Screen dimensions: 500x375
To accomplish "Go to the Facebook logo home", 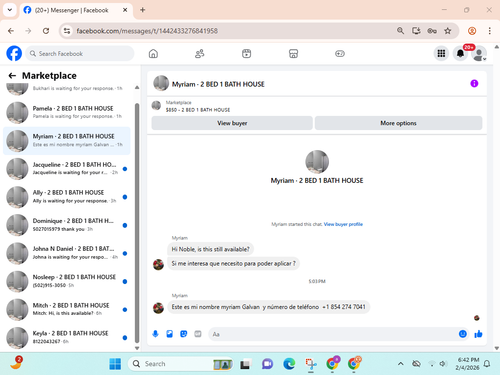I will [x=14, y=53].
